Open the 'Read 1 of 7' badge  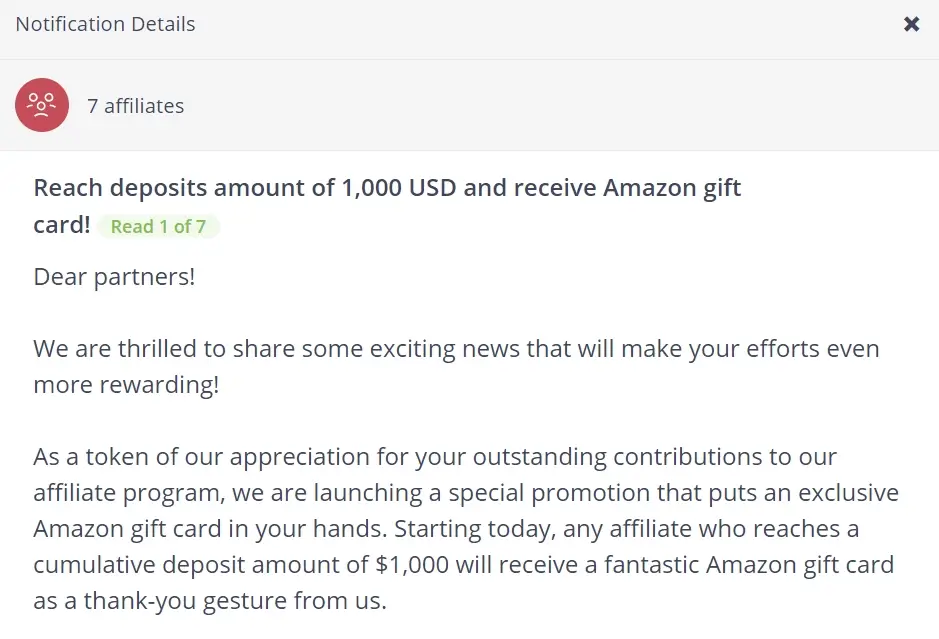158,227
